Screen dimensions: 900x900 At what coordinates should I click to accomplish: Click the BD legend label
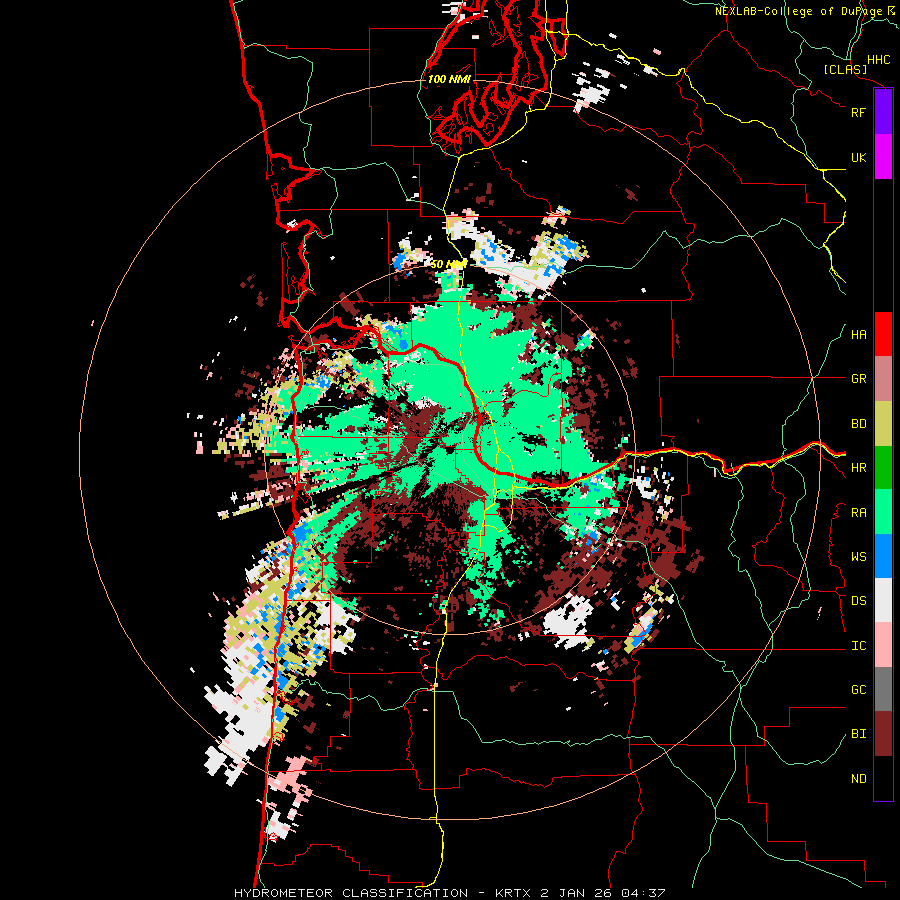[x=858, y=424]
